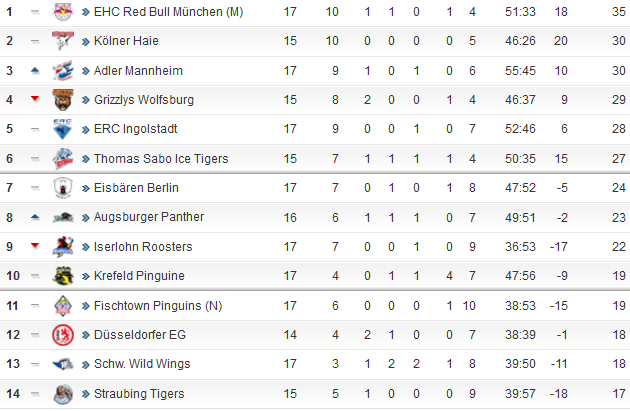Click the 35 points value for München
630x411 pixels.
[x=619, y=12]
